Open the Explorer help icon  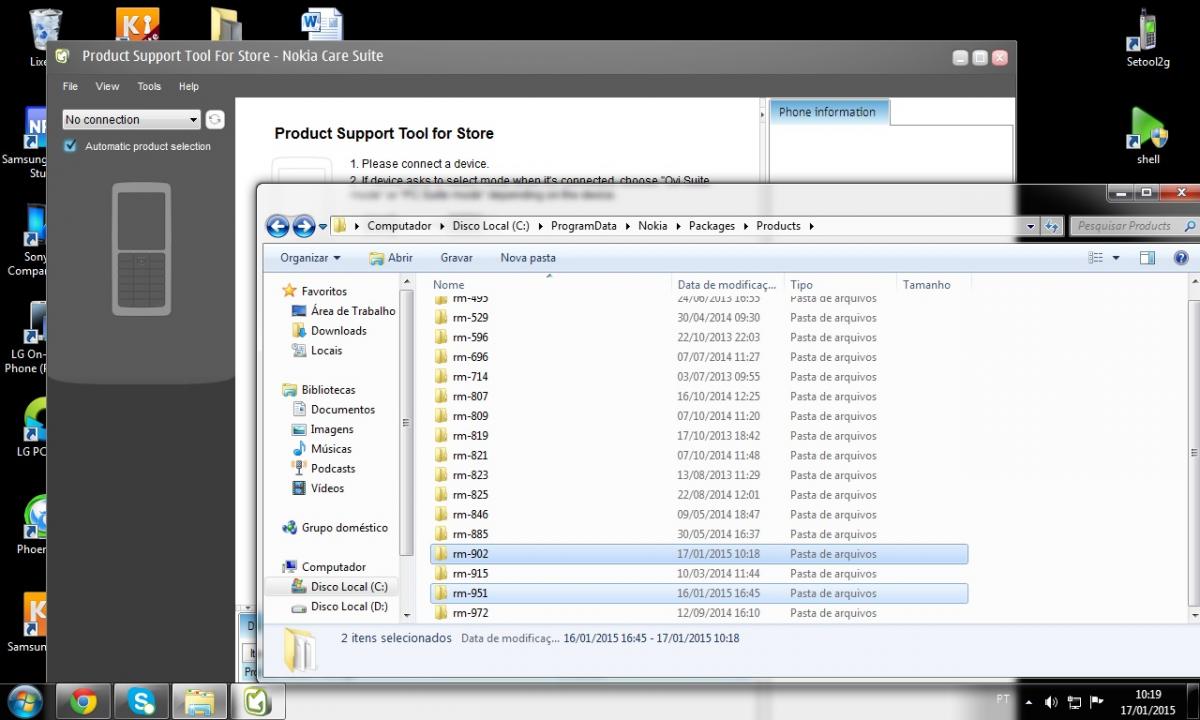(x=1182, y=258)
